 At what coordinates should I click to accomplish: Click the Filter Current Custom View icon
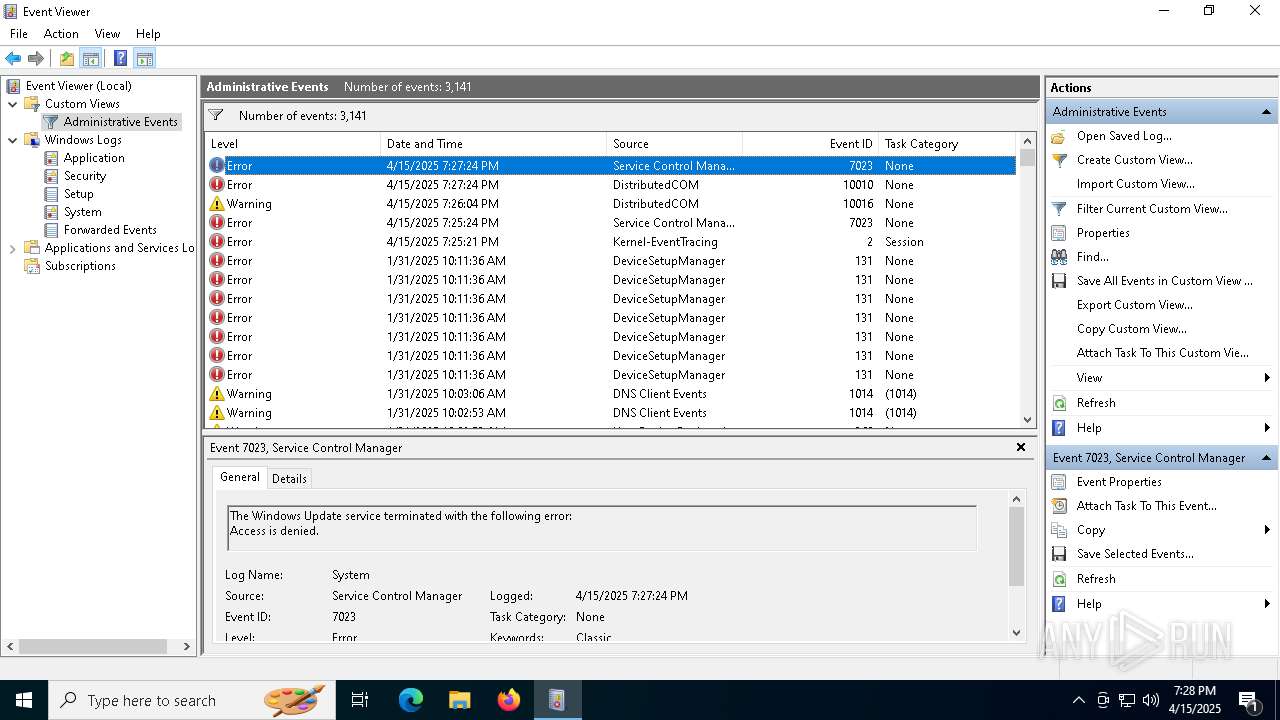(x=1059, y=209)
